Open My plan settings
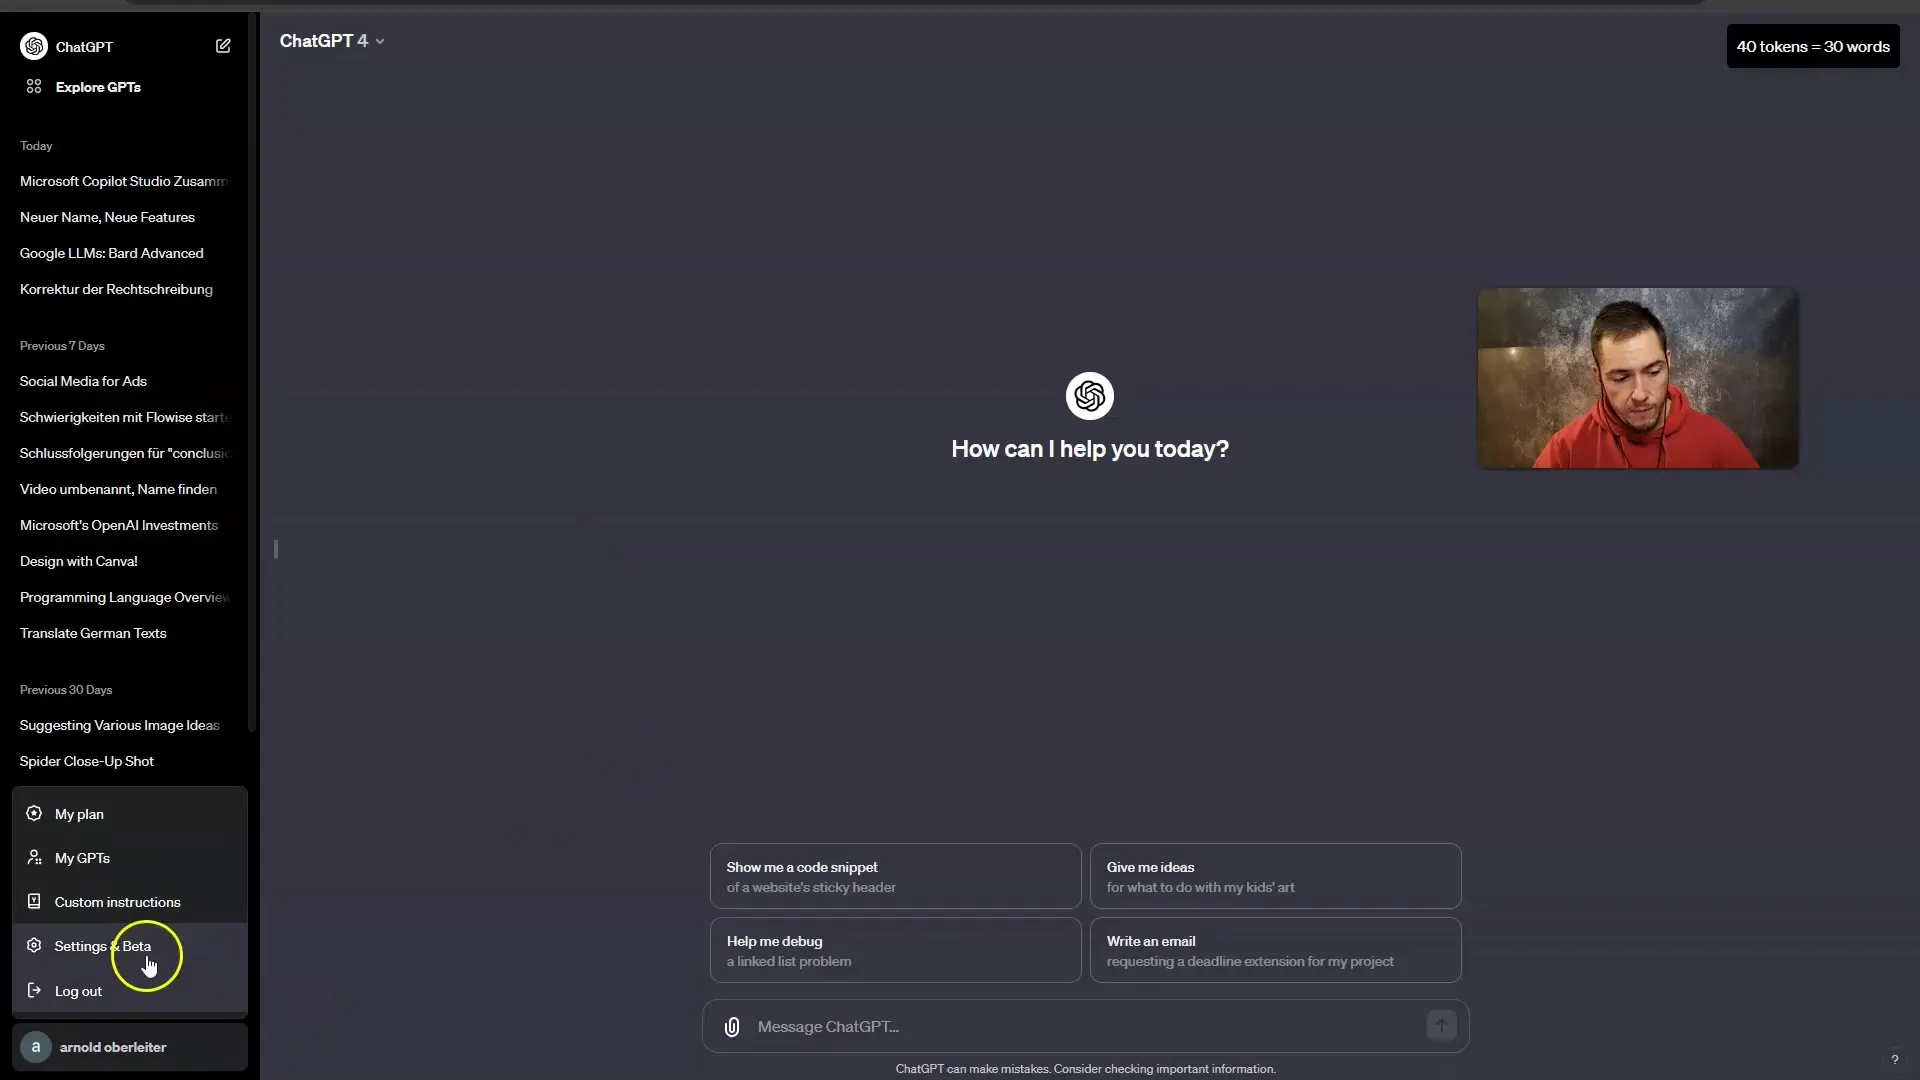This screenshot has height=1080, width=1920. click(x=78, y=814)
